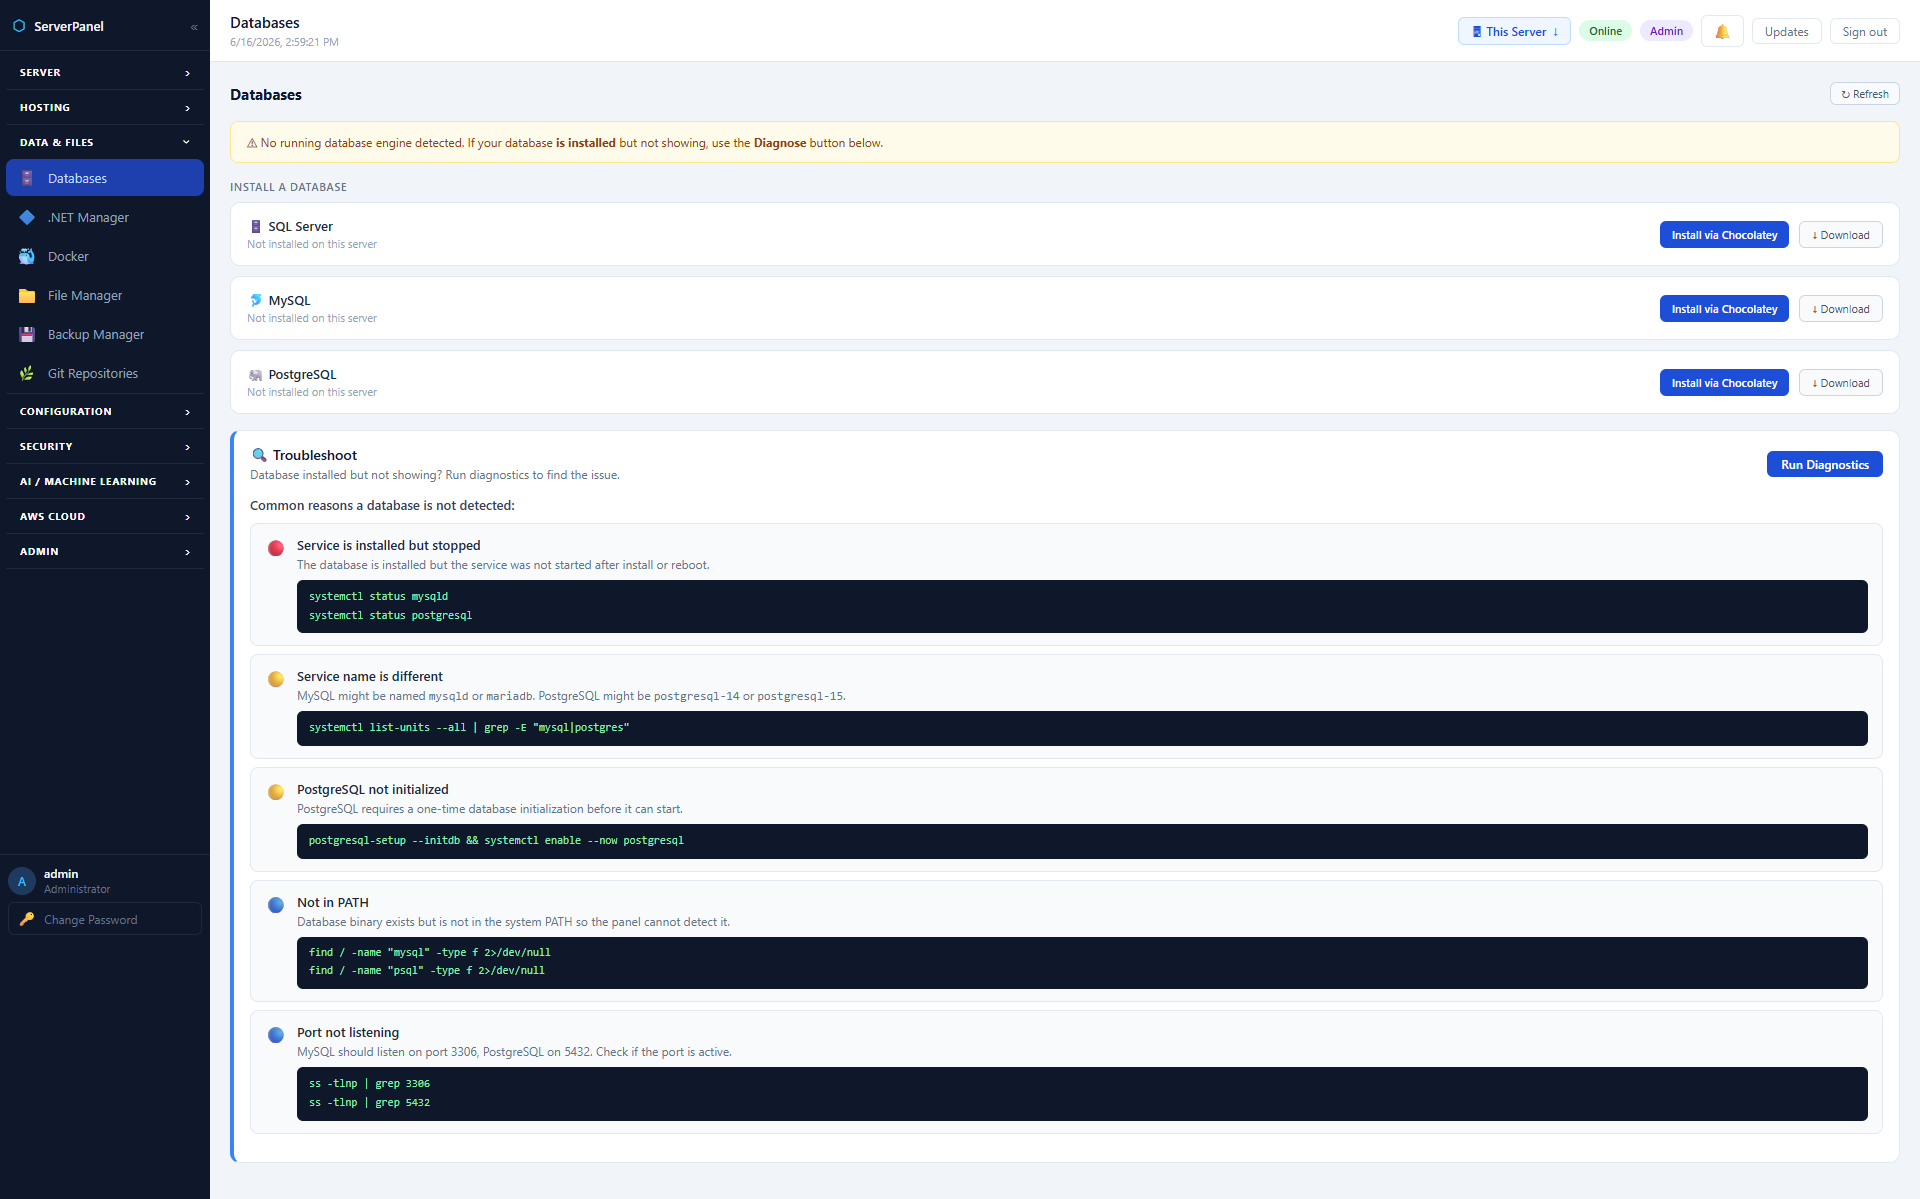Click the Git Repositories branch icon
This screenshot has height=1199, width=1920.
[x=27, y=373]
